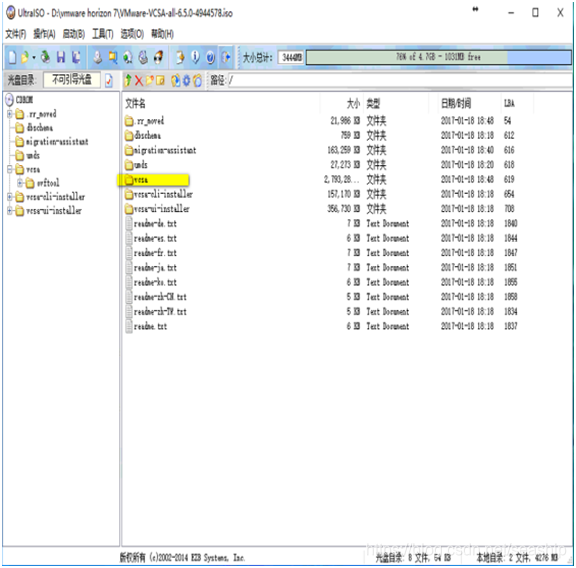The image size is (576, 568).
Task: Select readme-de.txt in the file list
Action: tap(151, 223)
